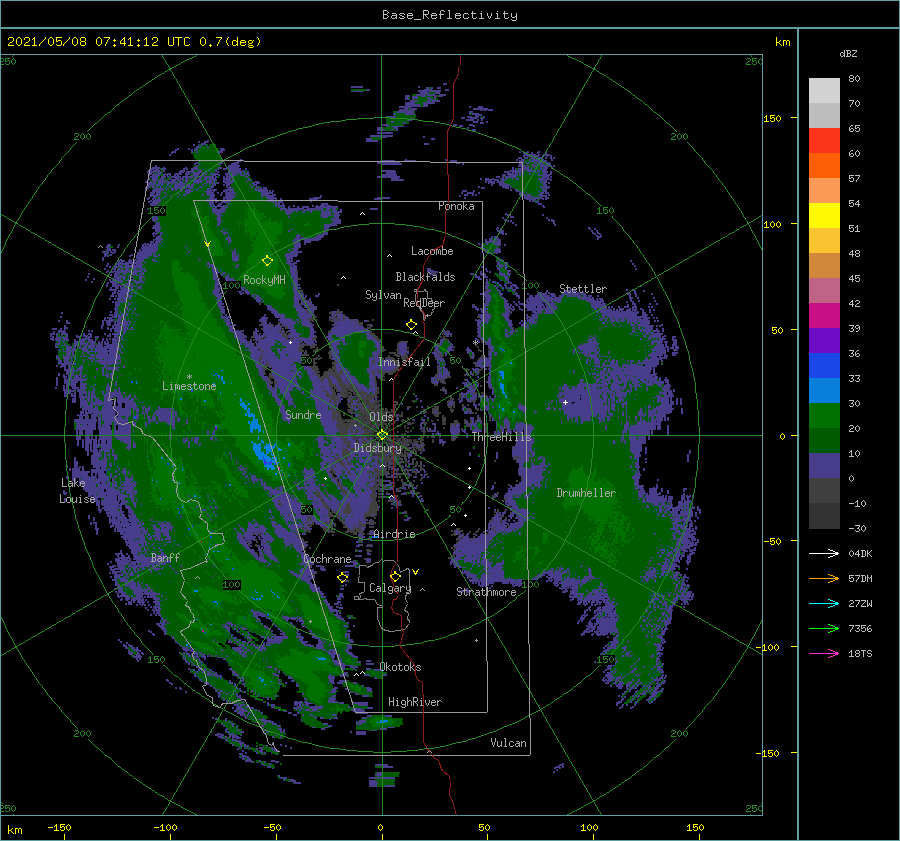Click the yellow station marker south of RedDeer

(x=412, y=325)
